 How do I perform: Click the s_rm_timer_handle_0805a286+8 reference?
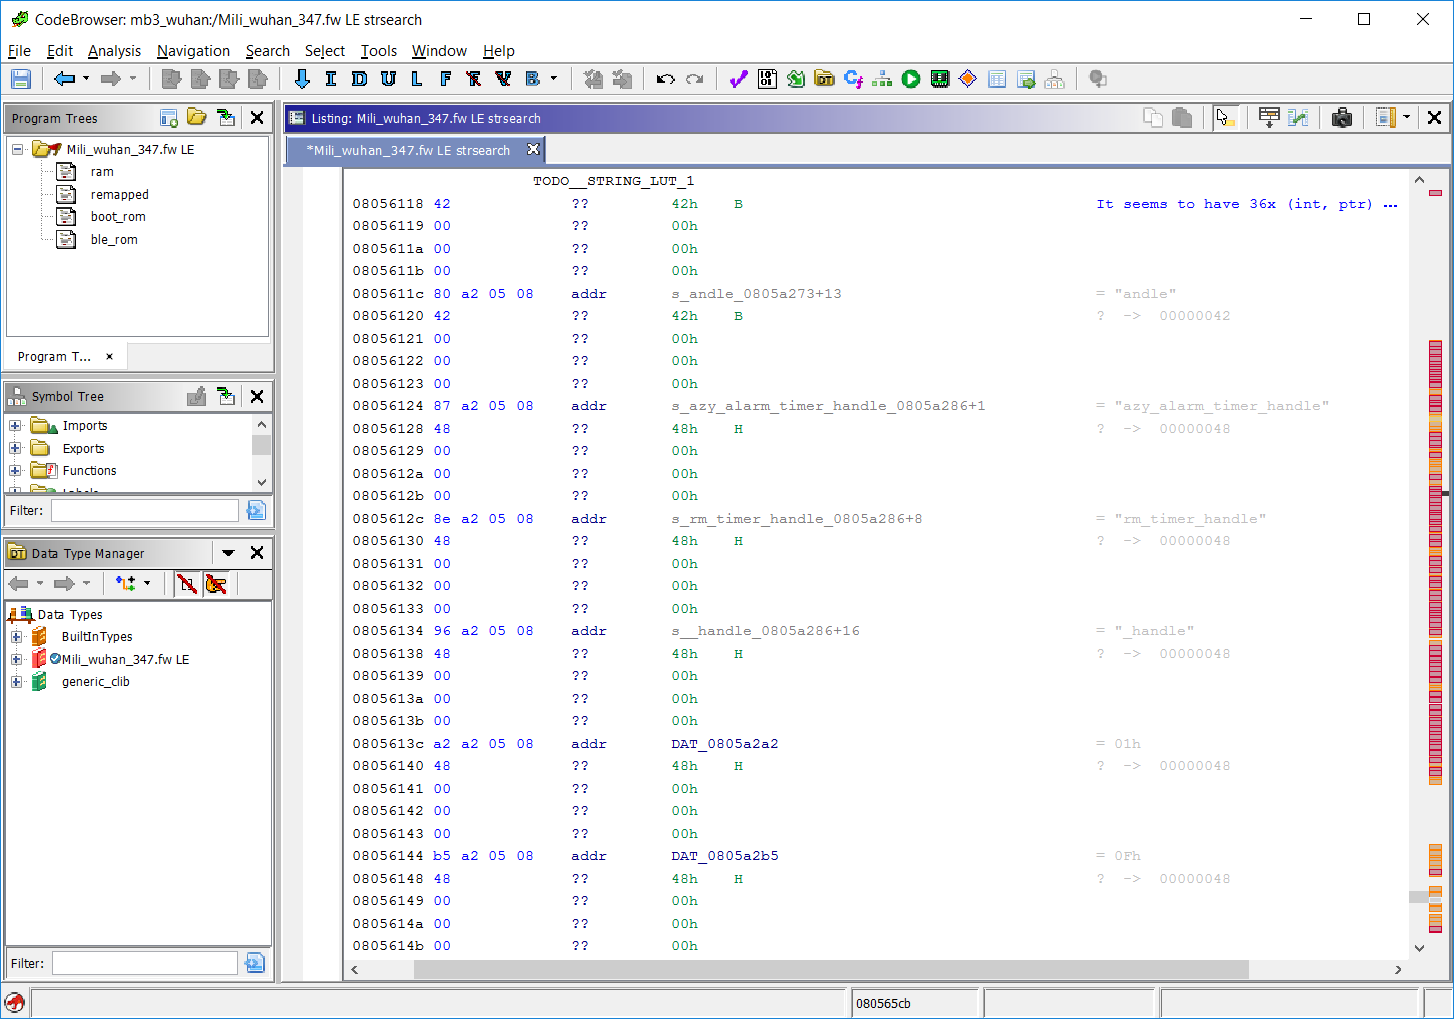[797, 519]
